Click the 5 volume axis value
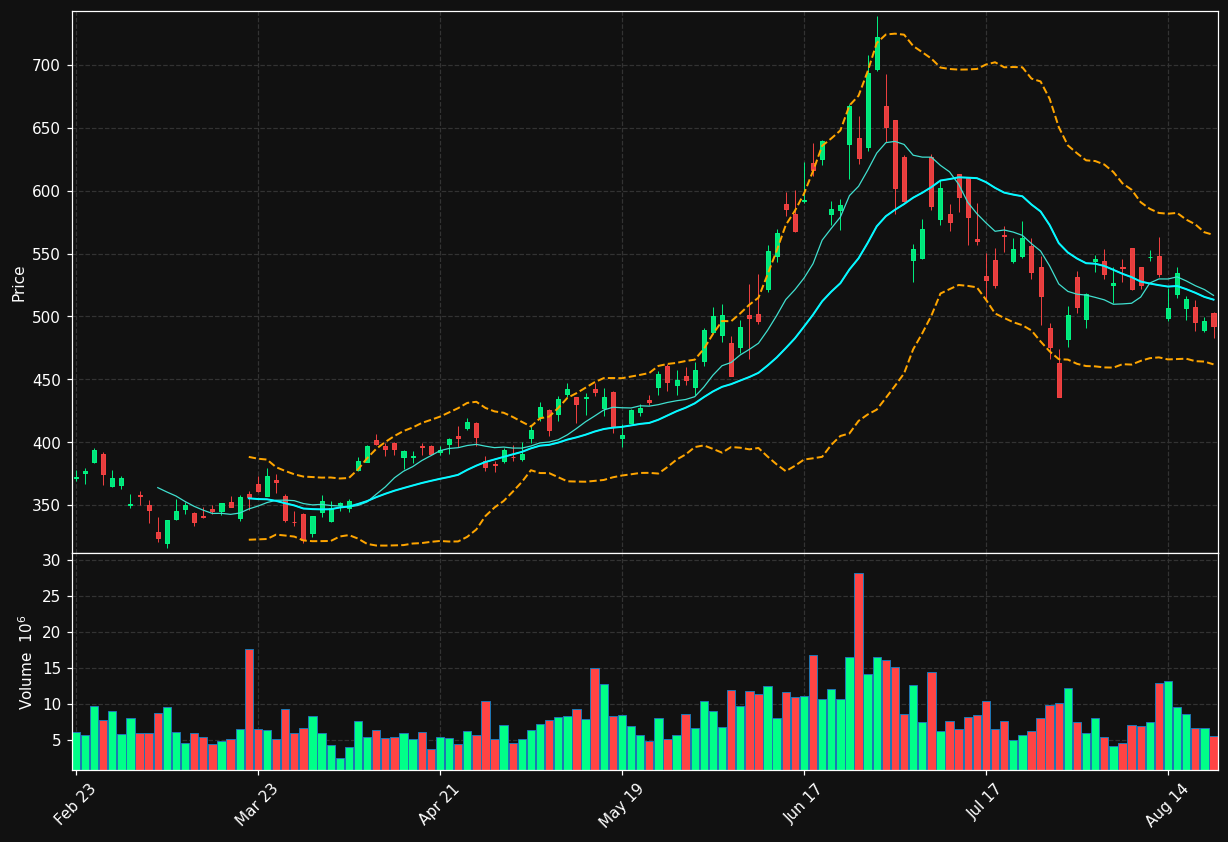Screen dimensions: 1228x842 [58, 741]
